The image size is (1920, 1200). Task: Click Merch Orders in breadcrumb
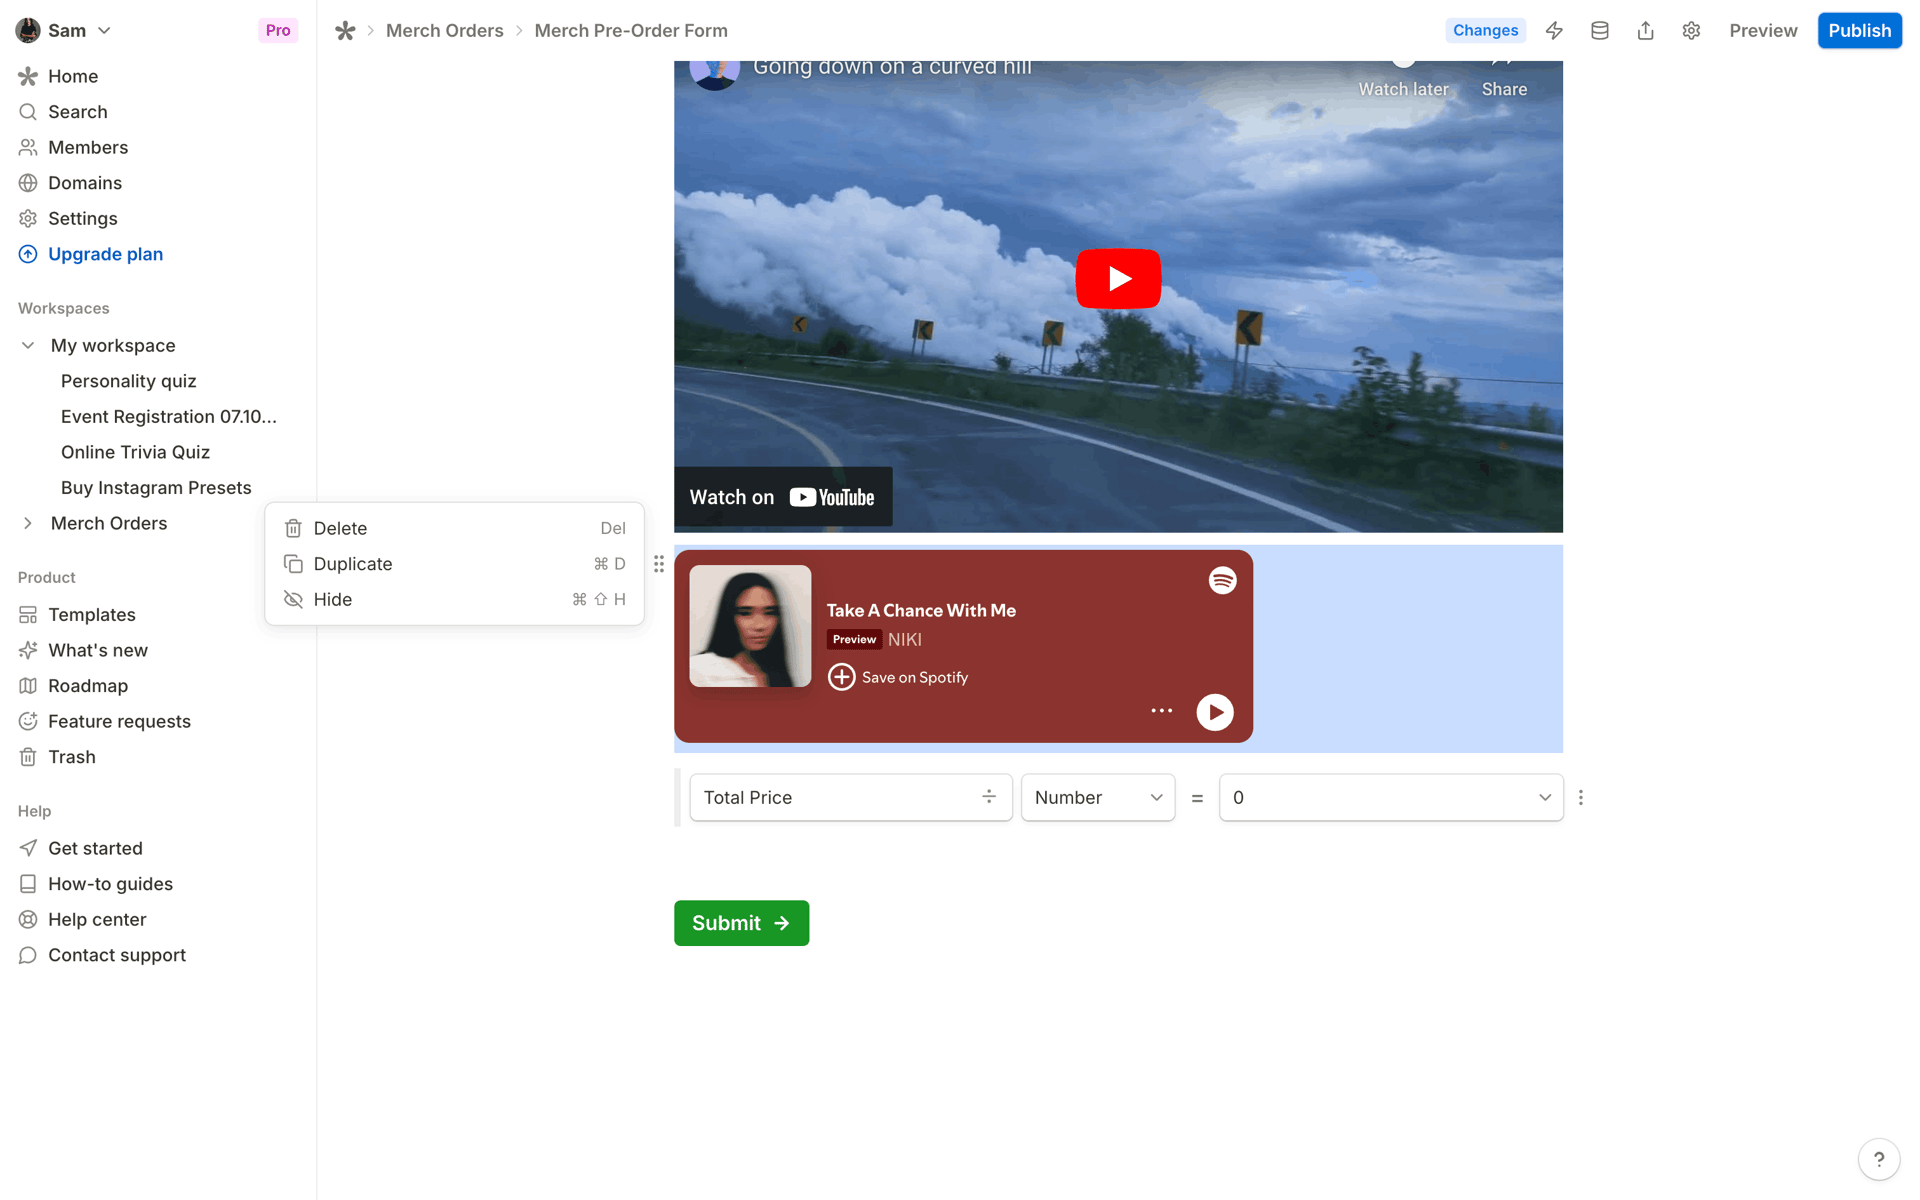[x=445, y=31]
